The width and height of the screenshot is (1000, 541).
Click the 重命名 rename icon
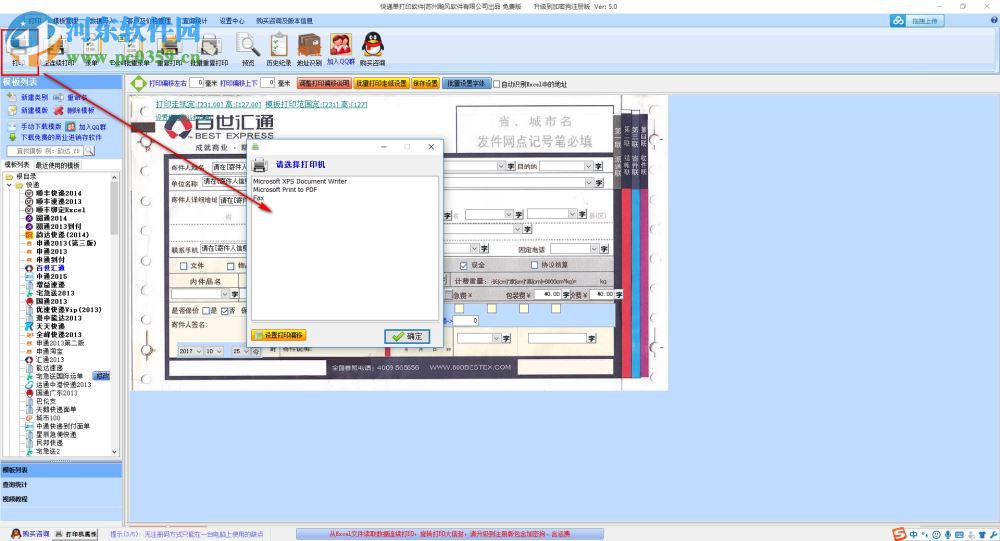coord(70,98)
